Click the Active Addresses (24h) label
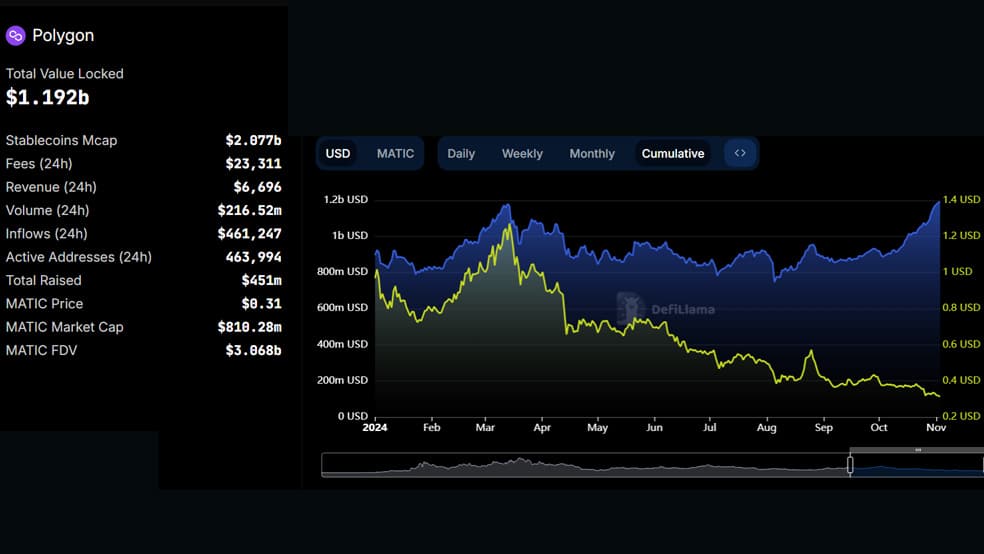This screenshot has width=984, height=554. [78, 257]
